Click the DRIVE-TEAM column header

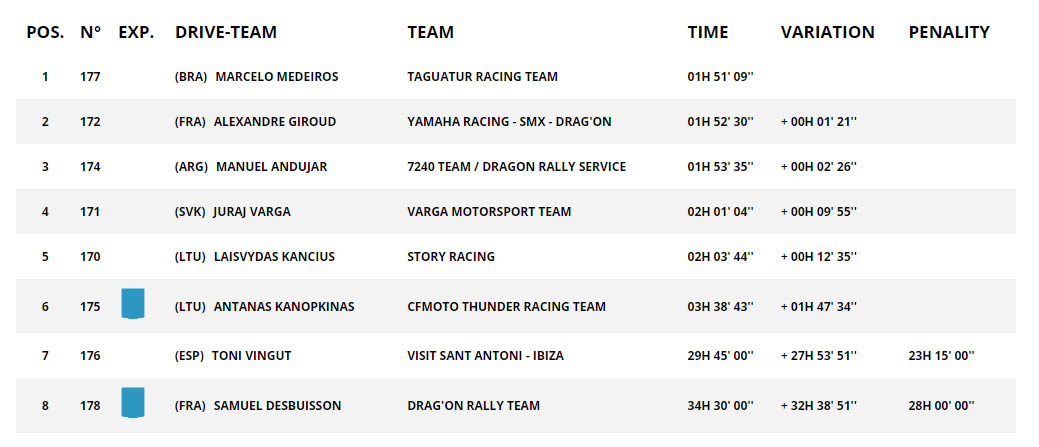[x=226, y=32]
